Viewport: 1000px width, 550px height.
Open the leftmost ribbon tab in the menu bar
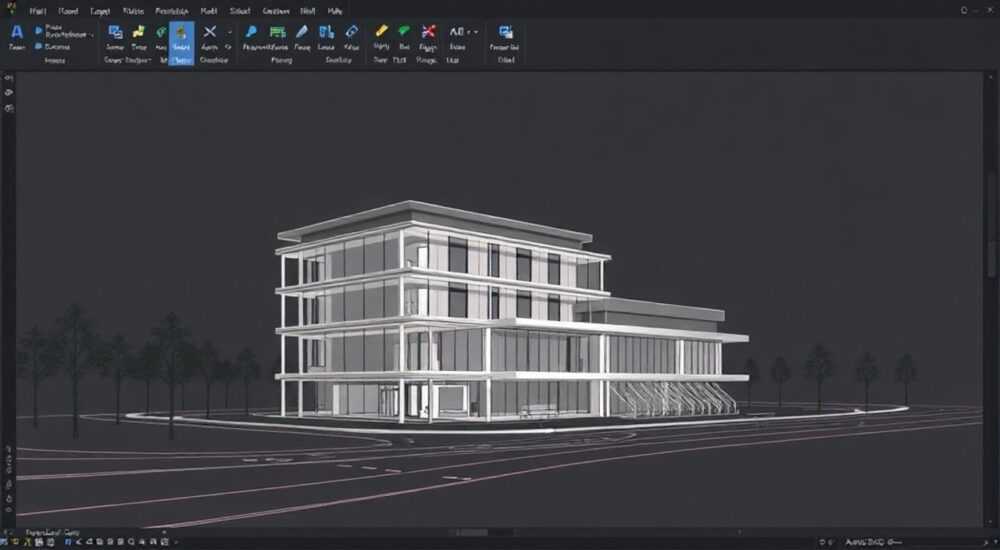coord(38,11)
